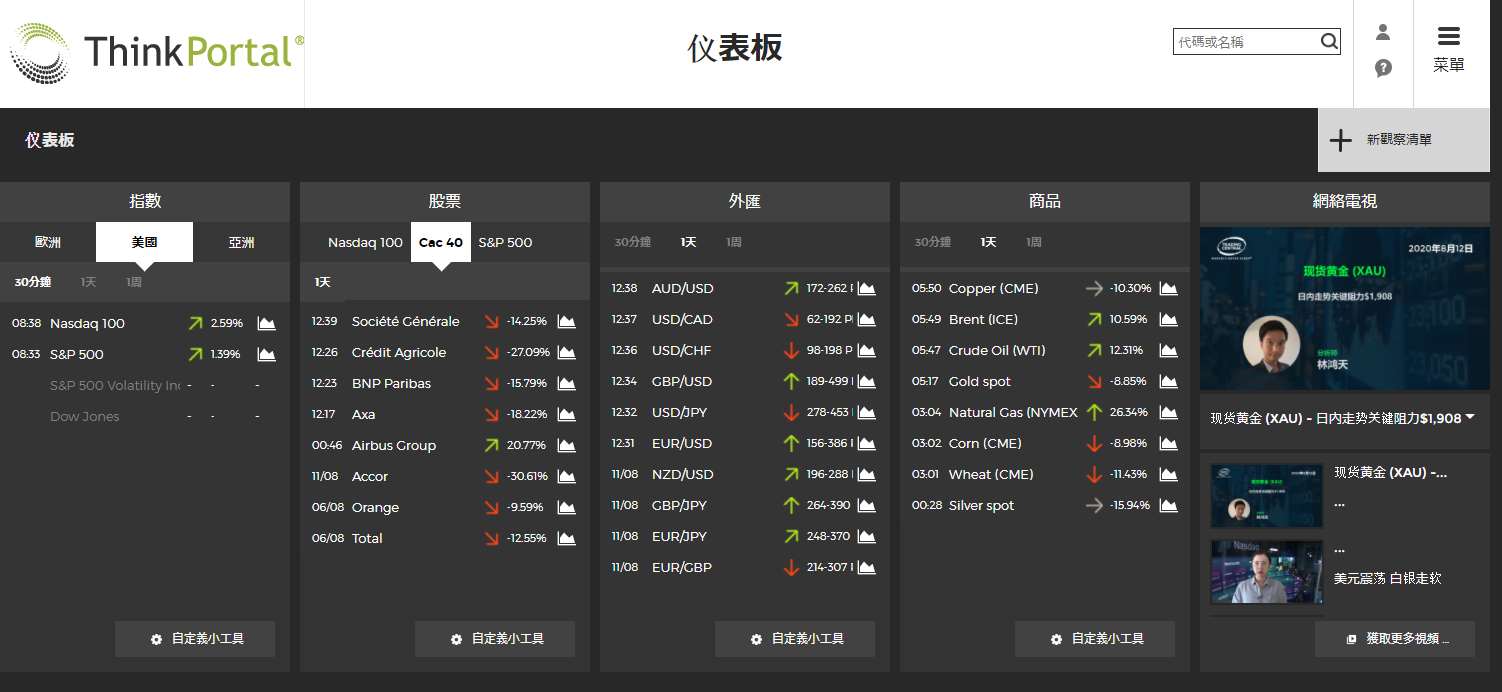Open the user account icon

[x=1383, y=32]
